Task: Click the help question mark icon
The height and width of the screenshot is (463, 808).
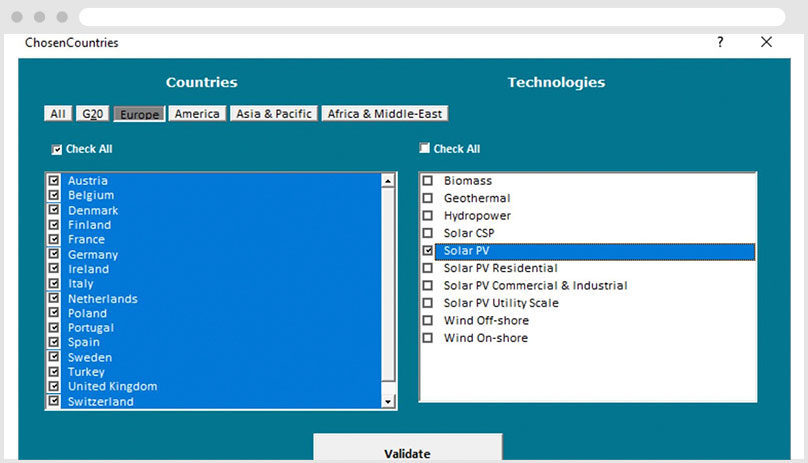Action: (720, 42)
